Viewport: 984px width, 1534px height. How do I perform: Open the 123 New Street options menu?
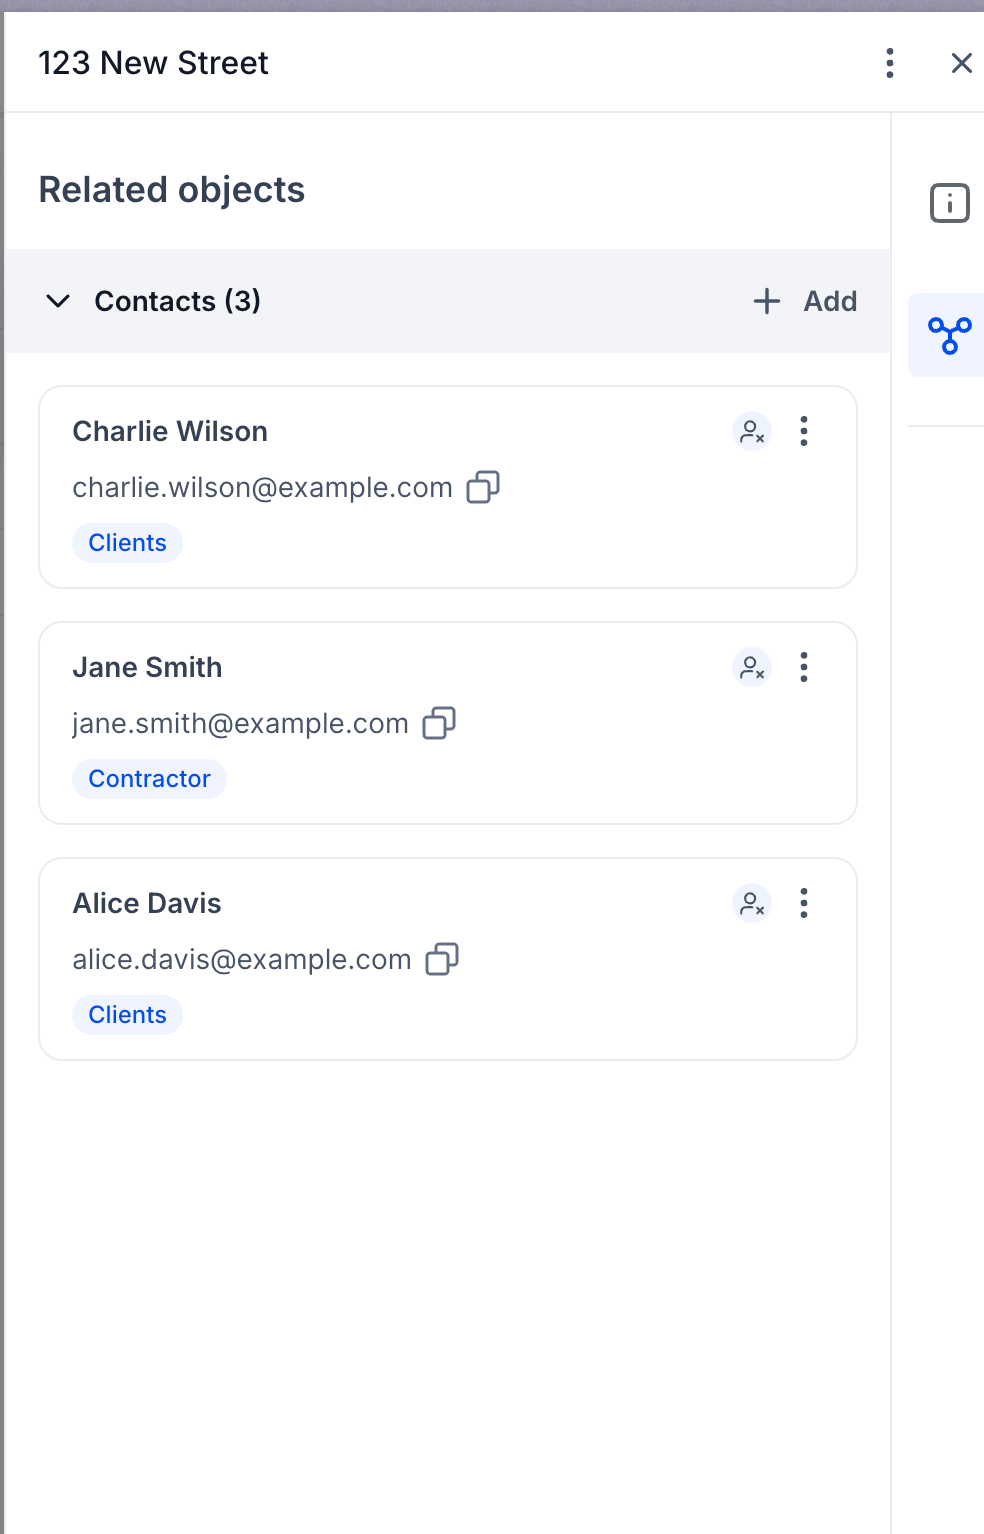pos(889,63)
